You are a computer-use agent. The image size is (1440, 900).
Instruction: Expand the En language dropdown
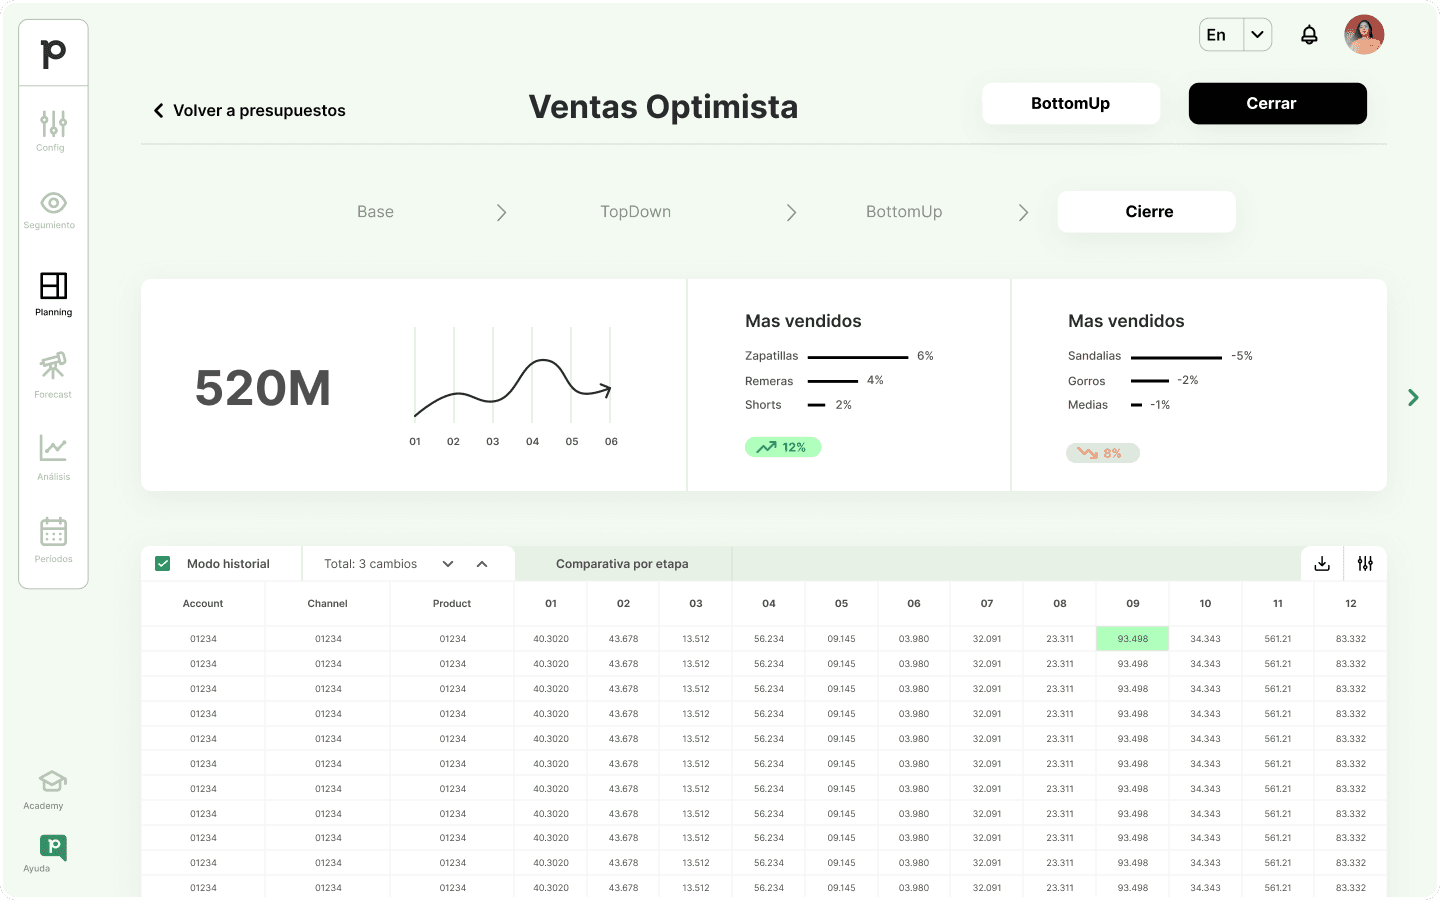point(1257,35)
